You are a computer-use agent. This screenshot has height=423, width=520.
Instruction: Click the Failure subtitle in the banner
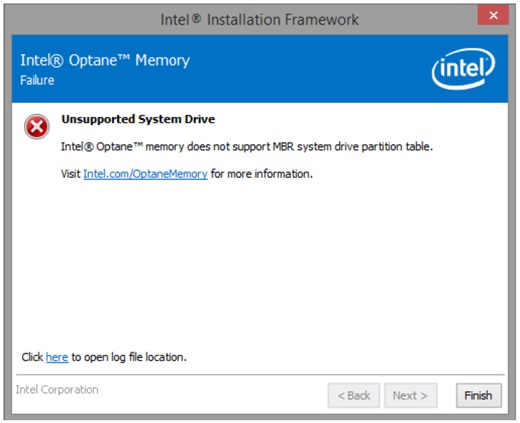click(x=37, y=80)
